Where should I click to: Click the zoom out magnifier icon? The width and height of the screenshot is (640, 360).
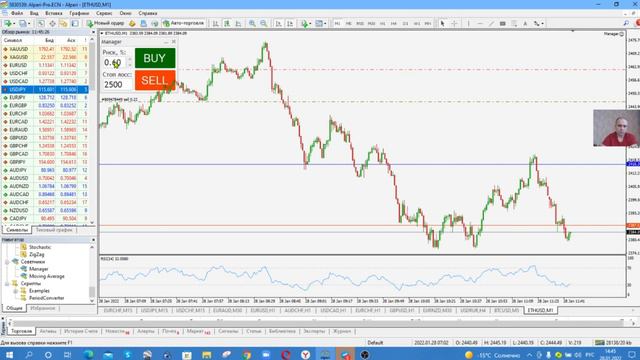pos(264,24)
